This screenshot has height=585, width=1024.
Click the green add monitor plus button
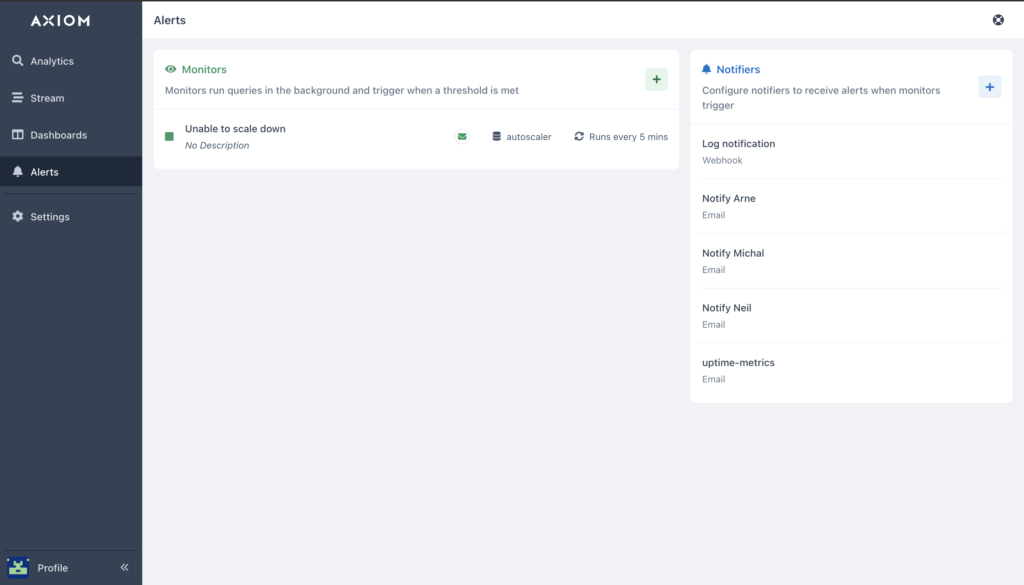(x=656, y=80)
